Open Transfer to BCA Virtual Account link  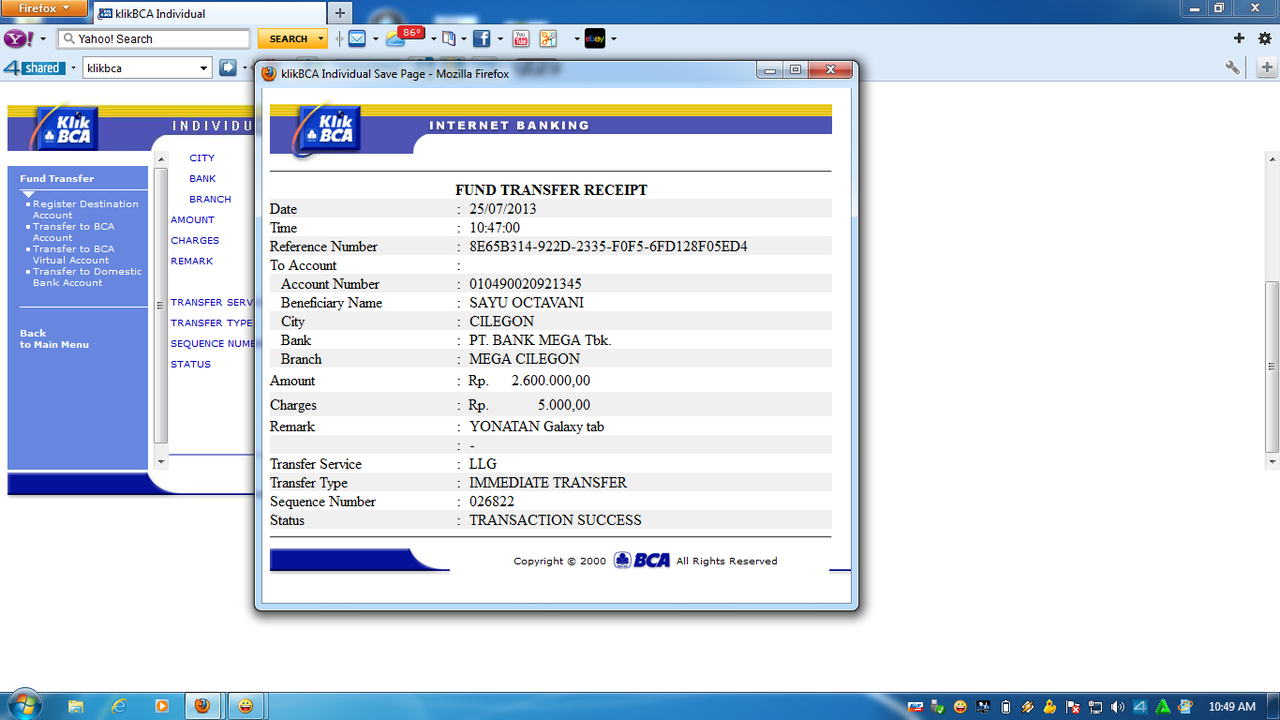click(73, 254)
